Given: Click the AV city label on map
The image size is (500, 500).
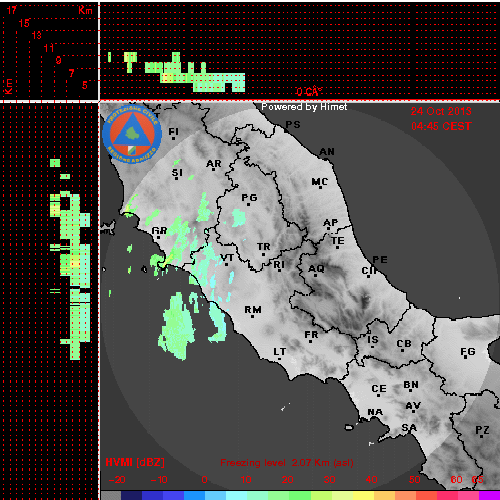Looking at the screenshot, I should click(x=413, y=406).
